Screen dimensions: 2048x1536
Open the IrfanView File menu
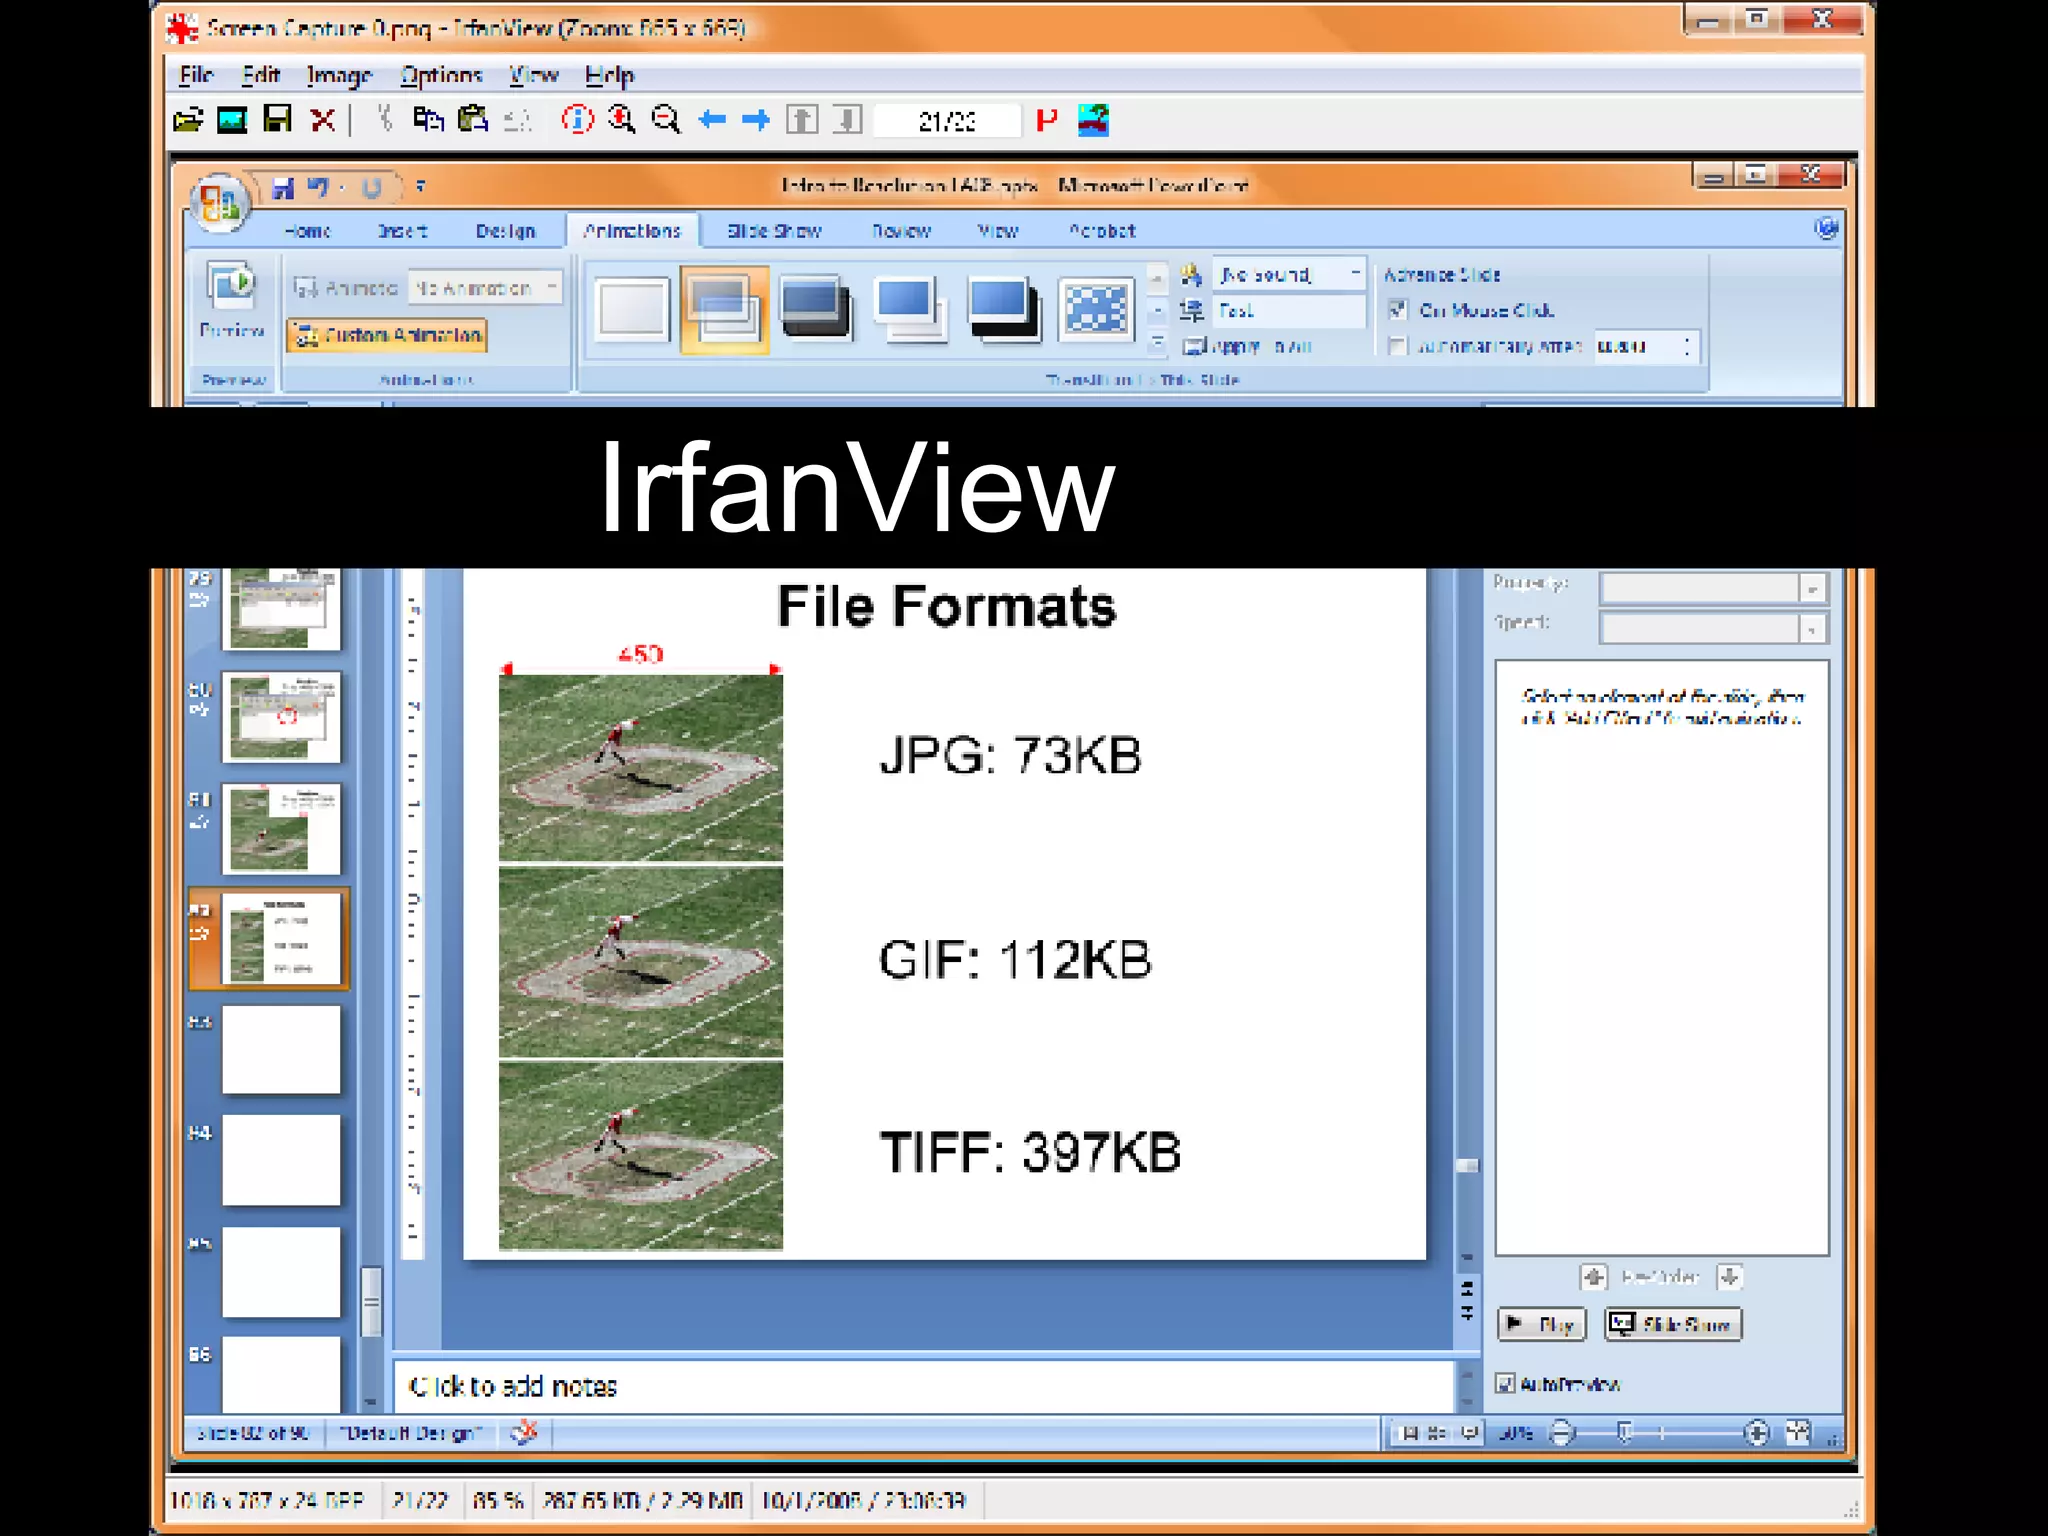(x=196, y=75)
